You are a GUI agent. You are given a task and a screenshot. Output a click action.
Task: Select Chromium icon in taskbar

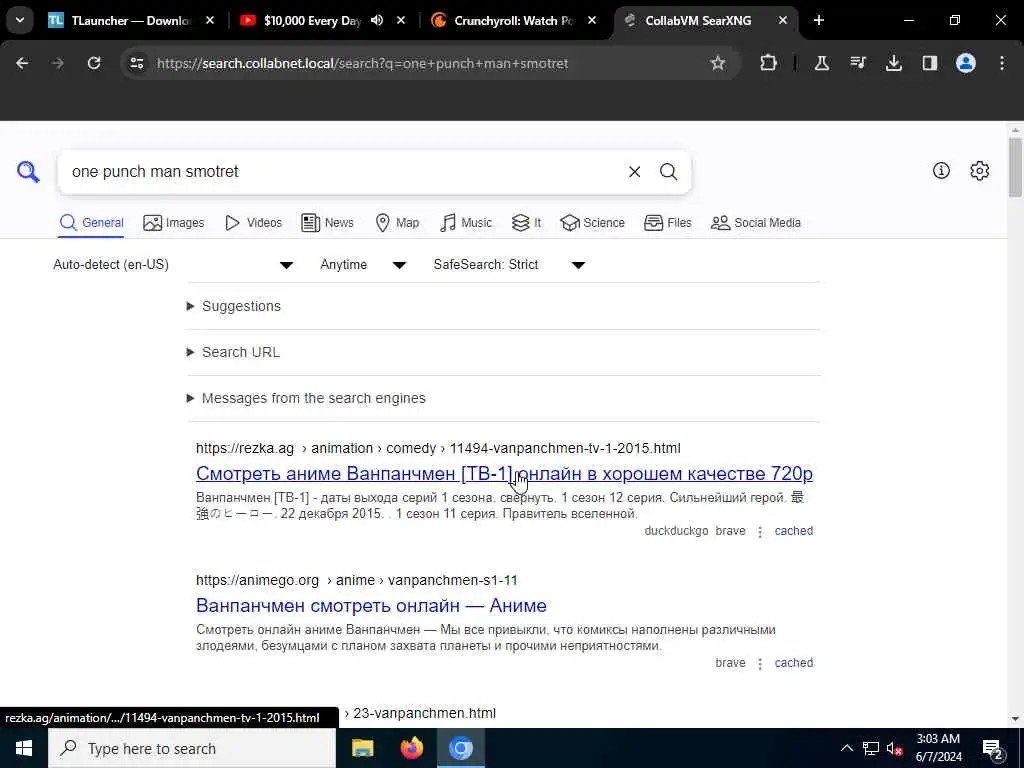[460, 748]
